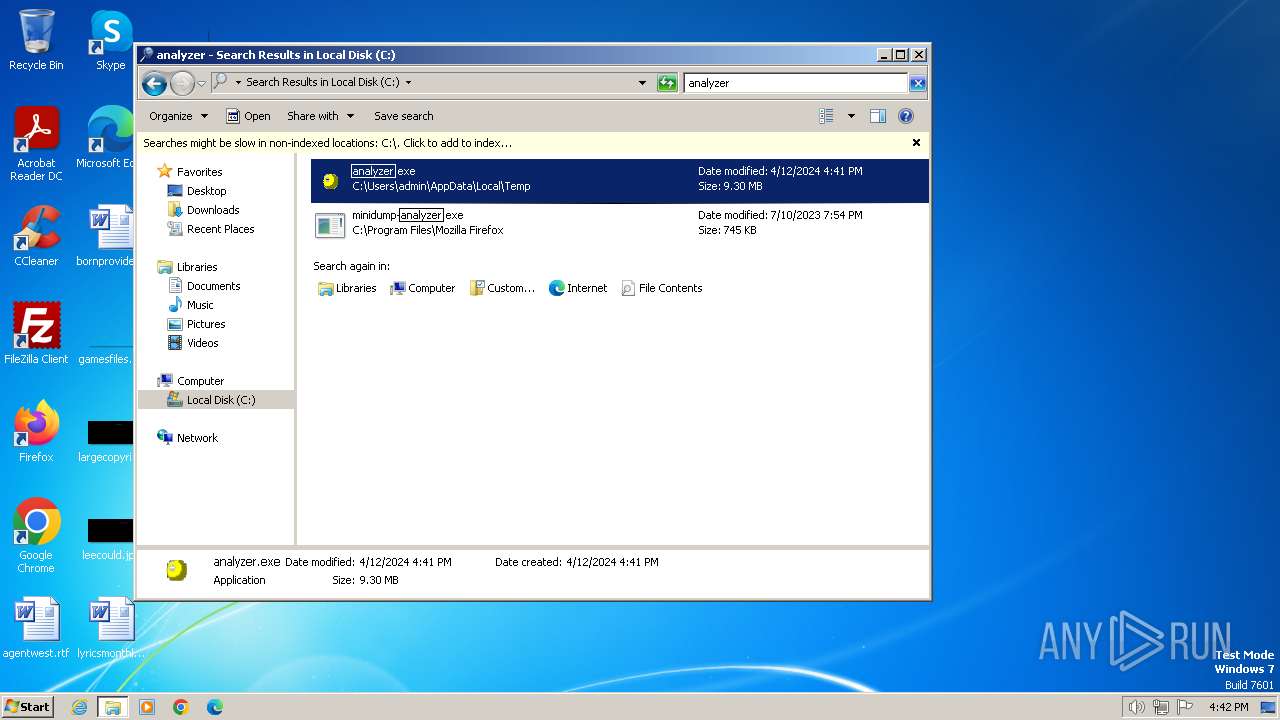Open agentwest.rtf document on desktop

(36, 629)
